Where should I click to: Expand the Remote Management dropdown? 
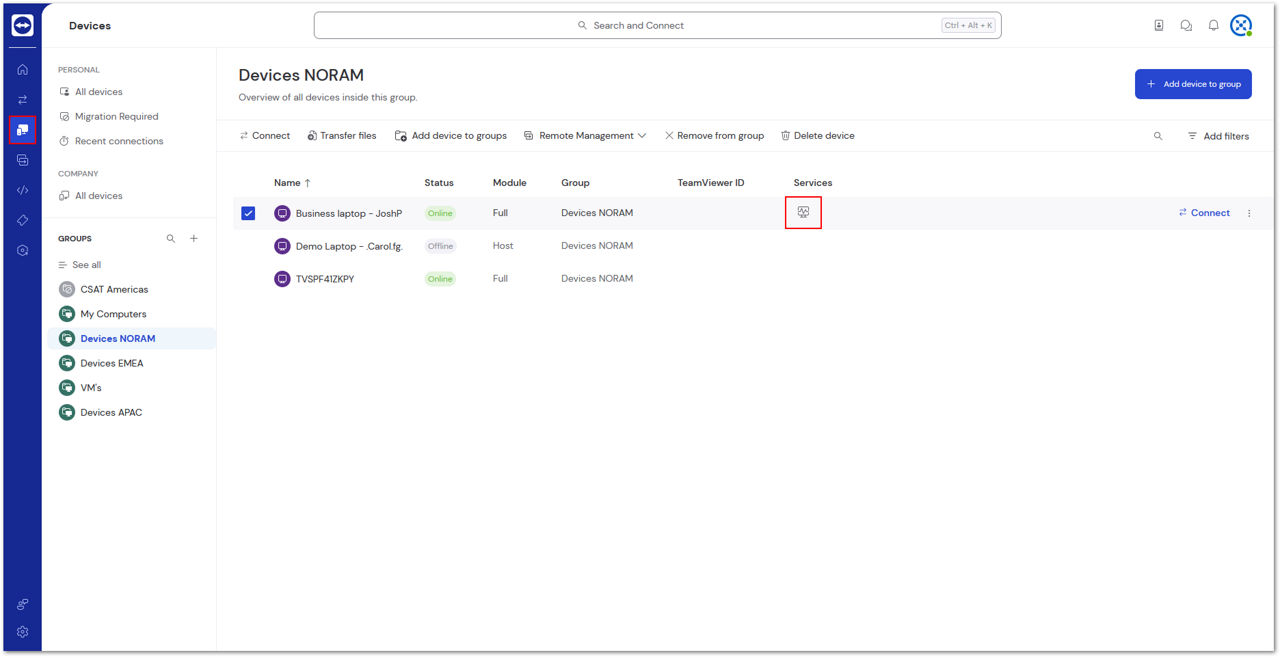point(585,136)
